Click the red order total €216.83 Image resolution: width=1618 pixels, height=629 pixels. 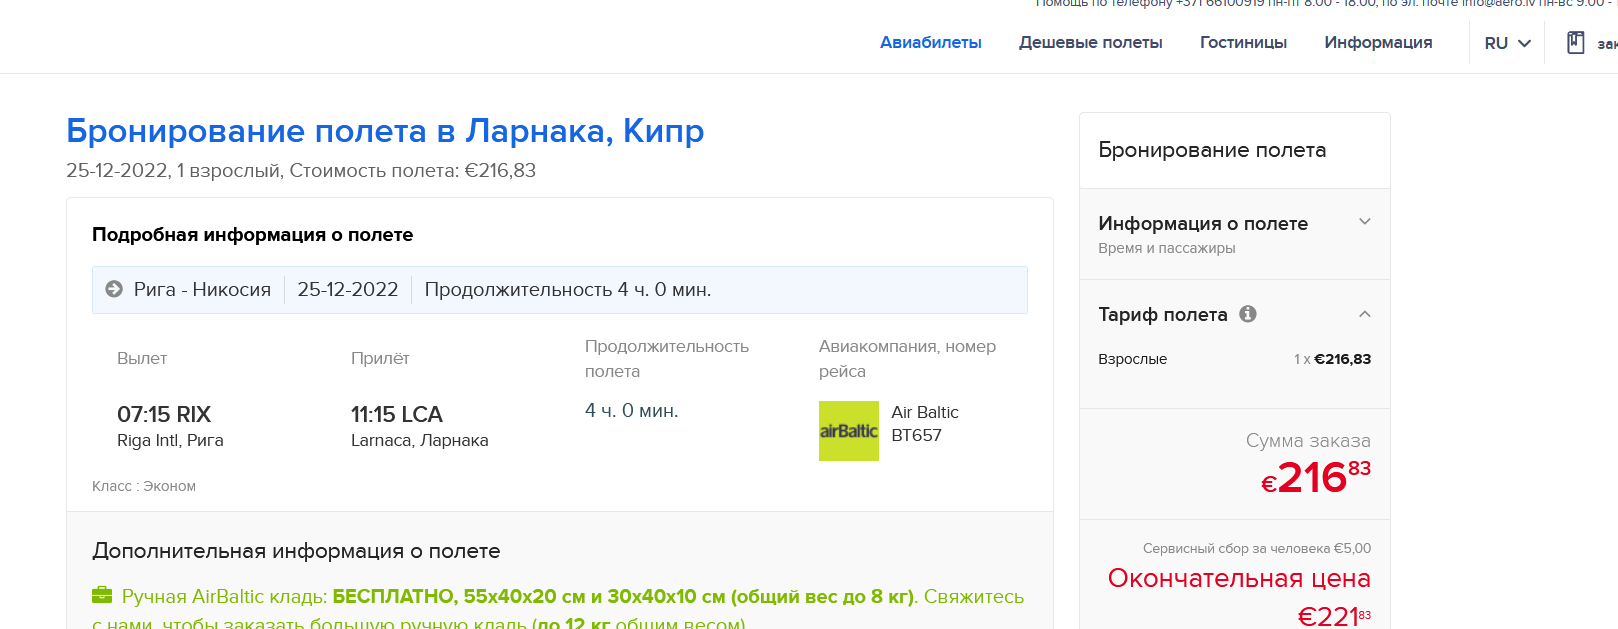(x=1315, y=478)
